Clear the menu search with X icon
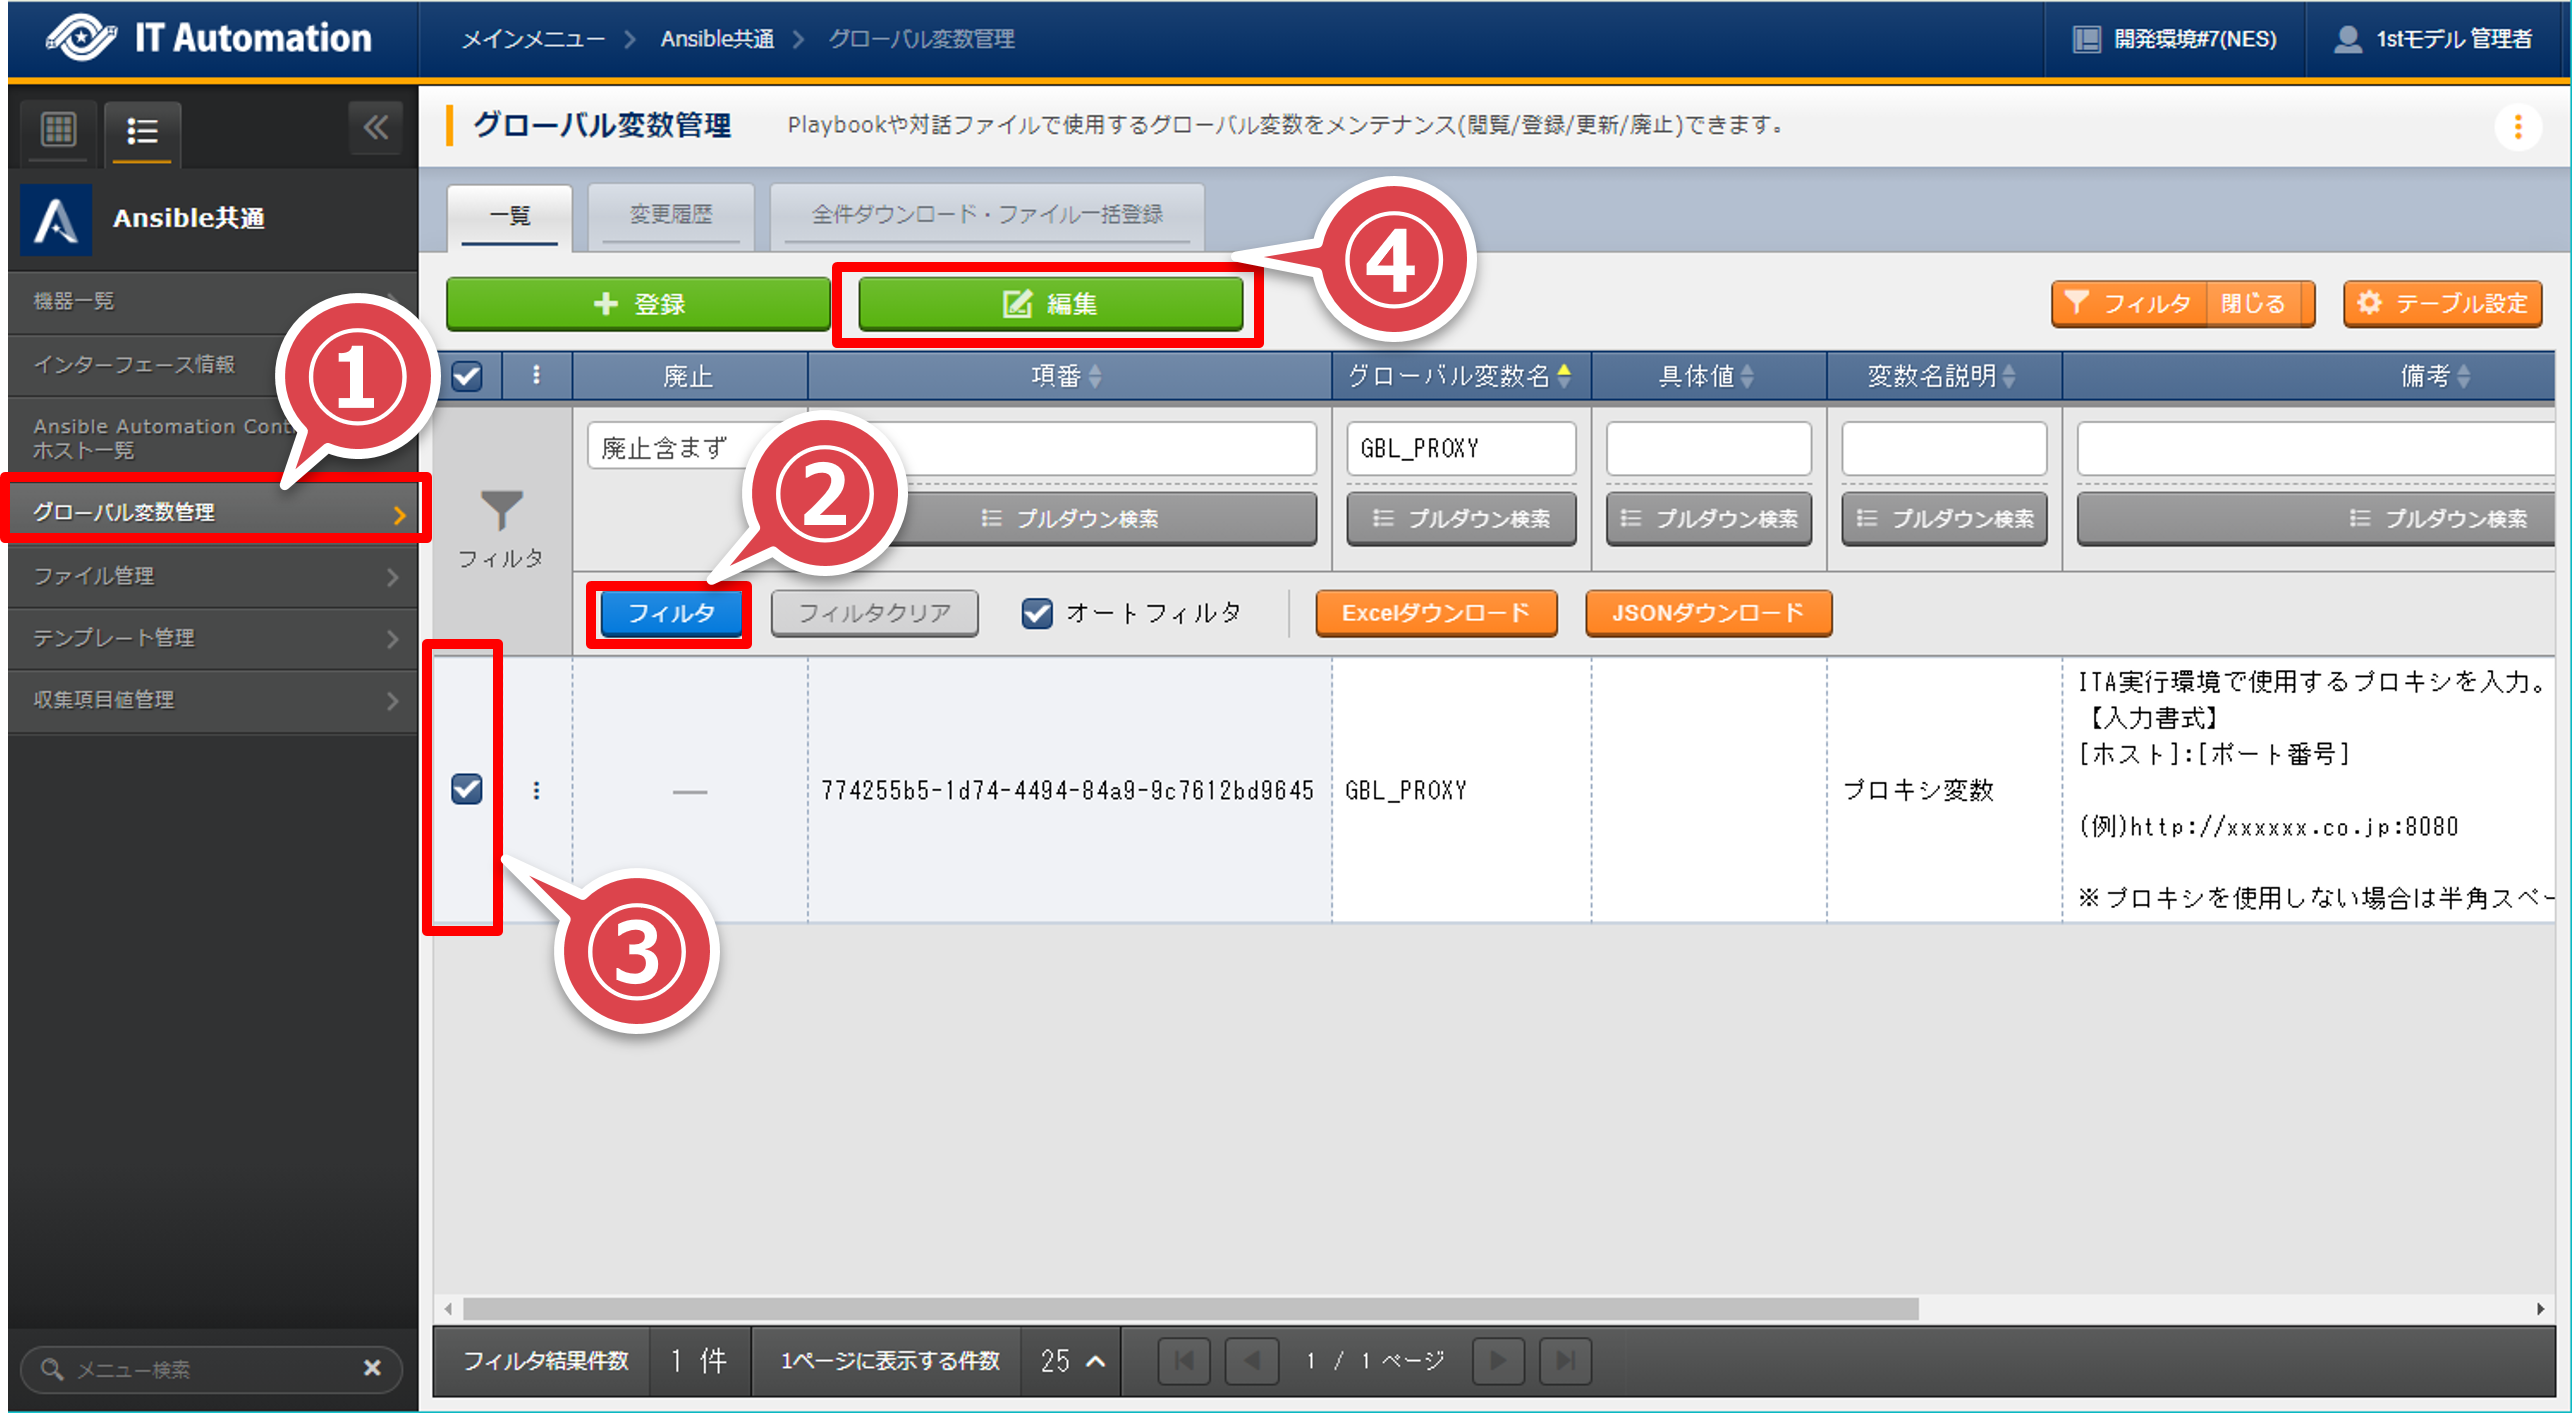The width and height of the screenshot is (2572, 1413). point(372,1367)
